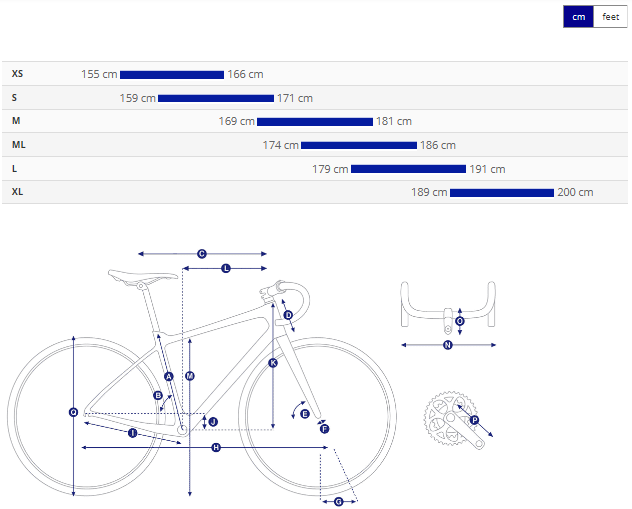Click the M marker on the bike frame

coord(190,375)
